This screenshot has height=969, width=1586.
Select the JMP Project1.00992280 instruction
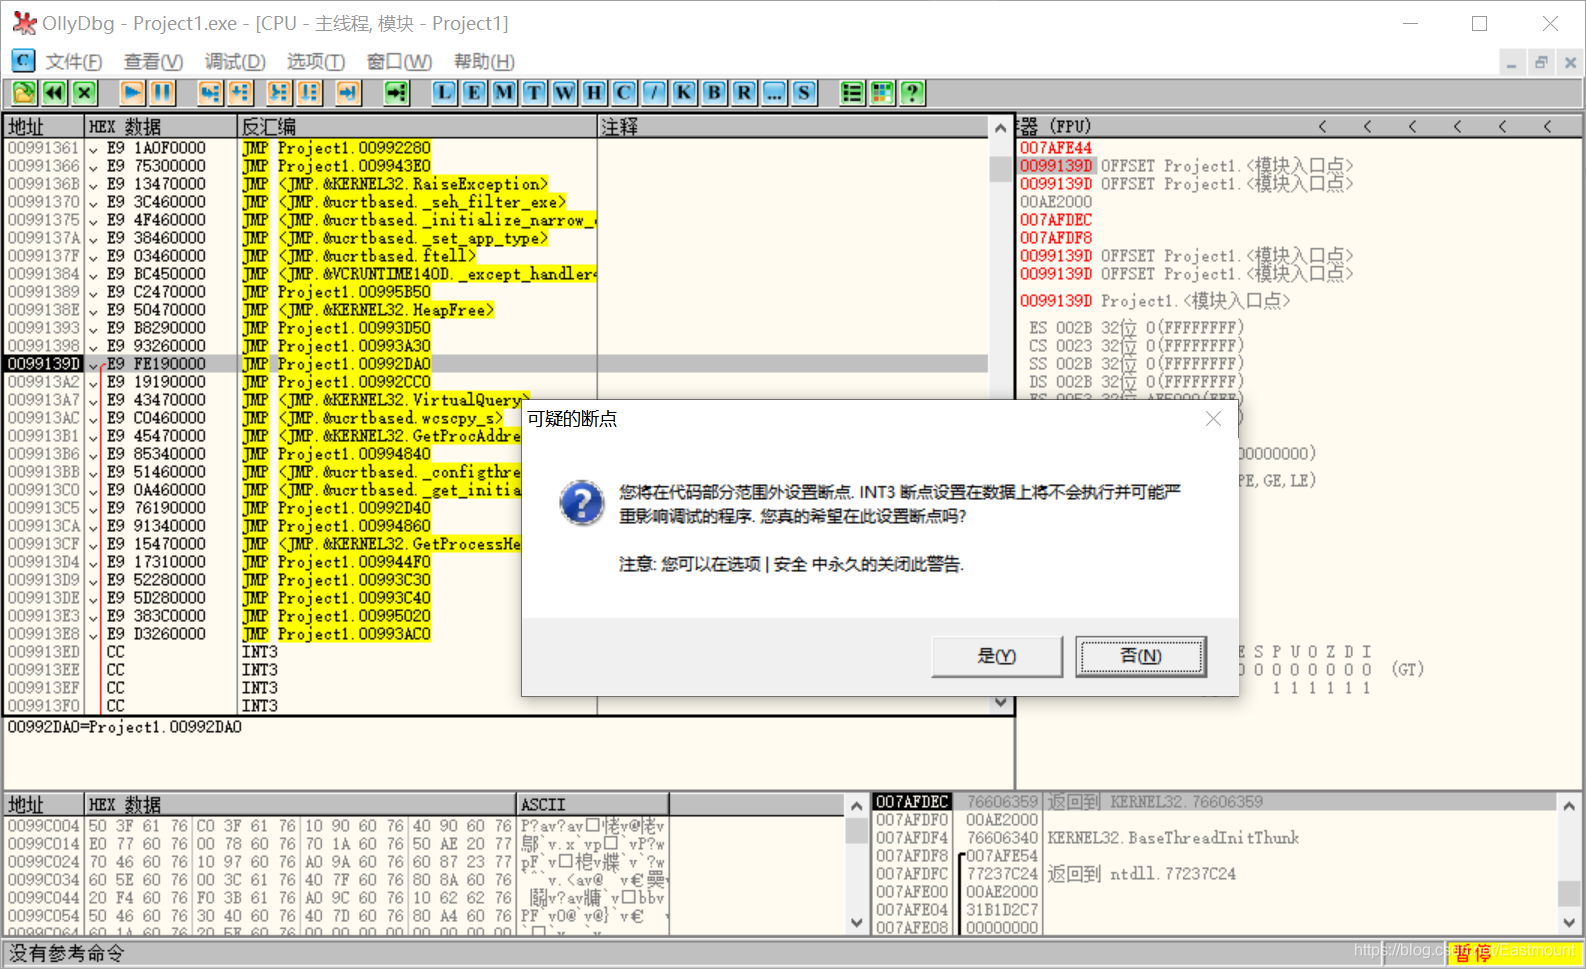click(336, 148)
